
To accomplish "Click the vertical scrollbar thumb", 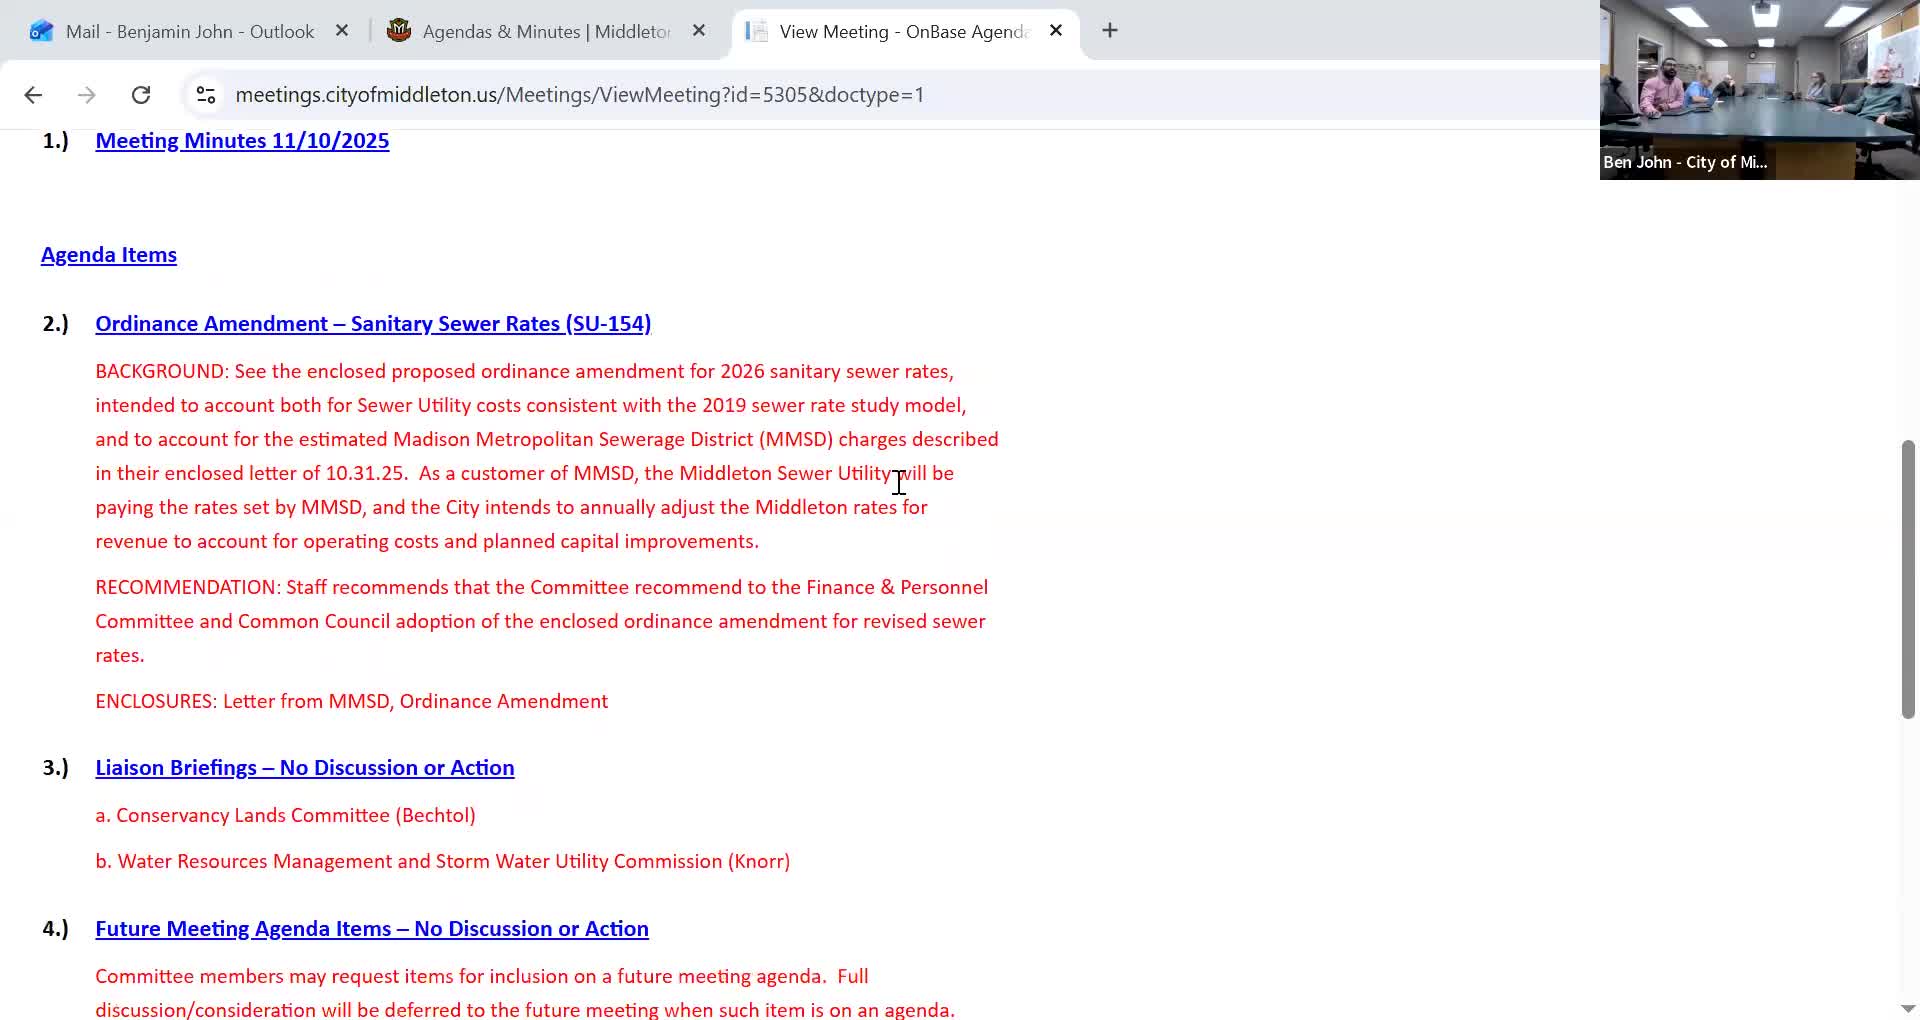I will pos(1908,579).
